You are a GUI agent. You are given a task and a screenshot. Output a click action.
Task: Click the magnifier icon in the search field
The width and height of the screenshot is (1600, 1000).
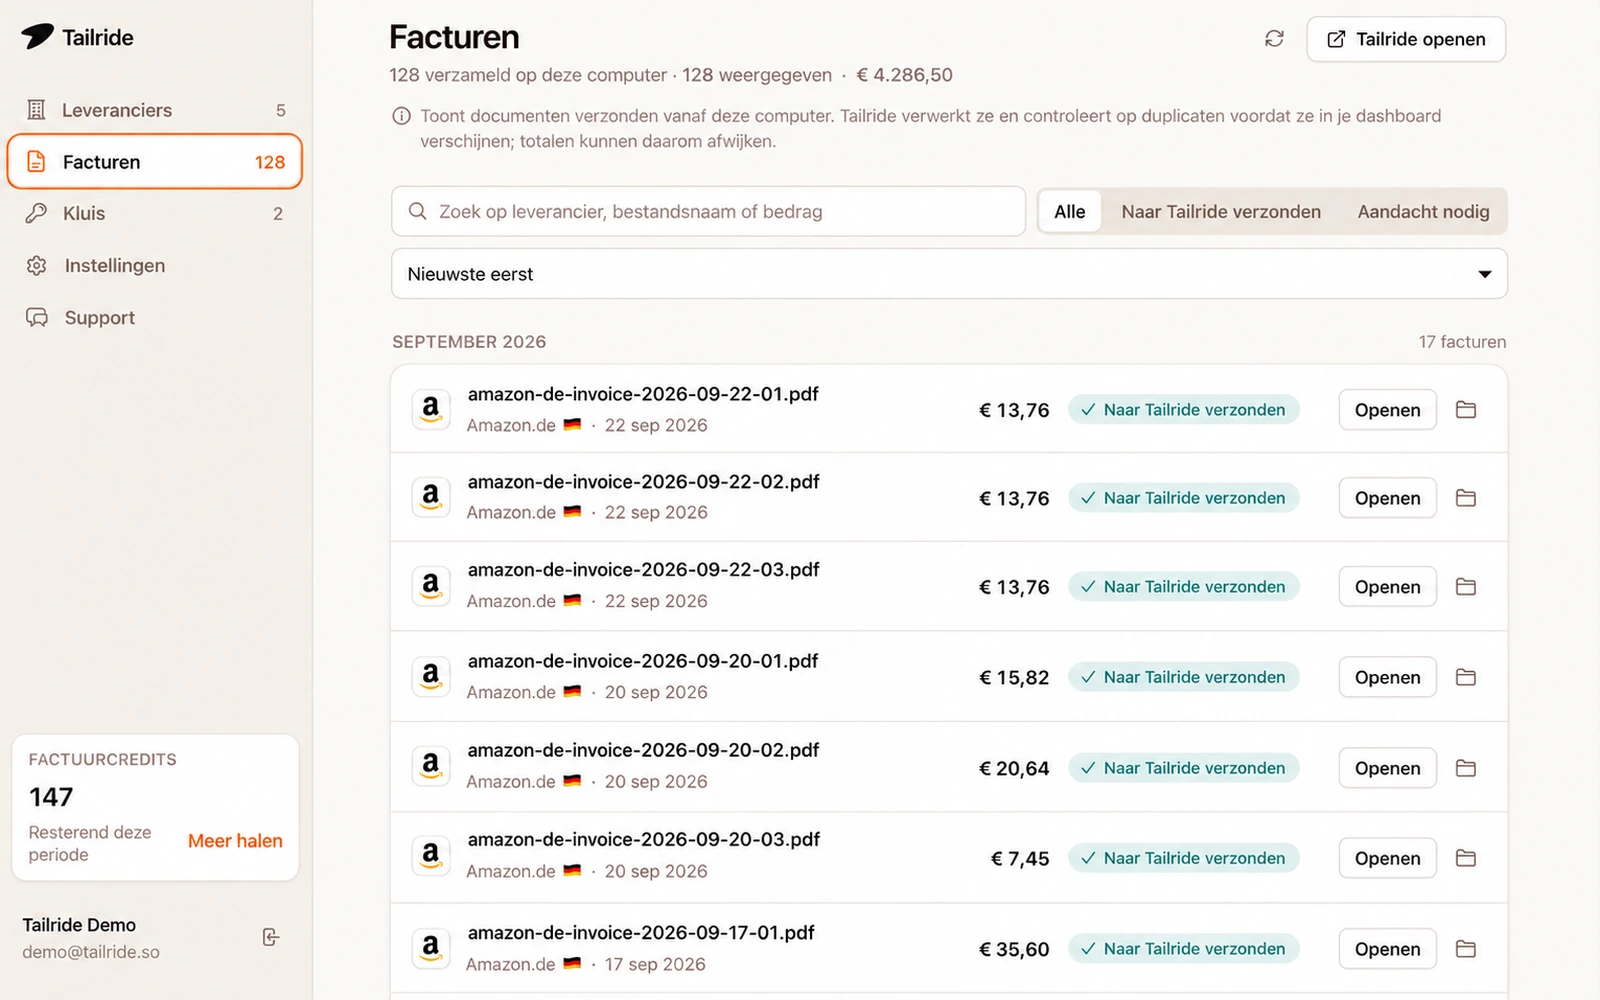tap(418, 211)
